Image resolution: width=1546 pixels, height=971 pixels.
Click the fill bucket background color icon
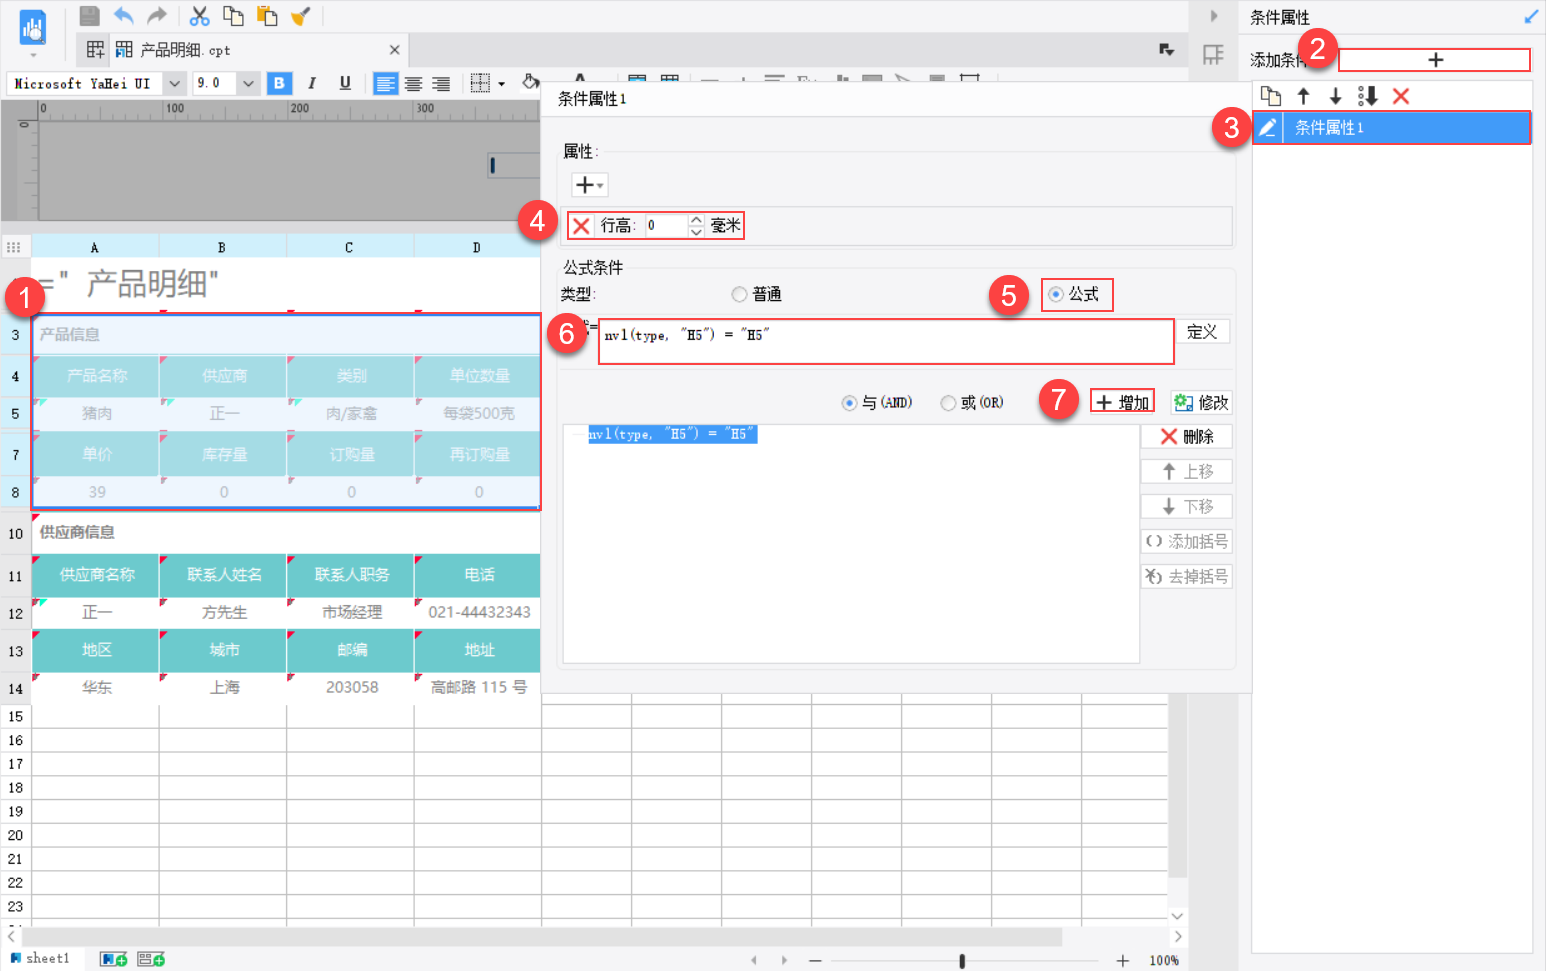tap(531, 83)
